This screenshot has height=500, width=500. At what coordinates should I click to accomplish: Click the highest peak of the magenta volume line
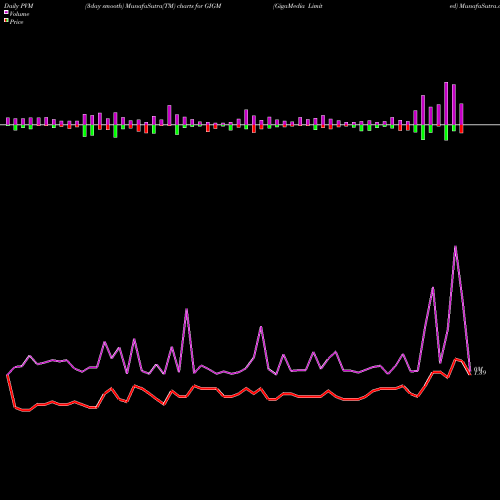(x=455, y=246)
